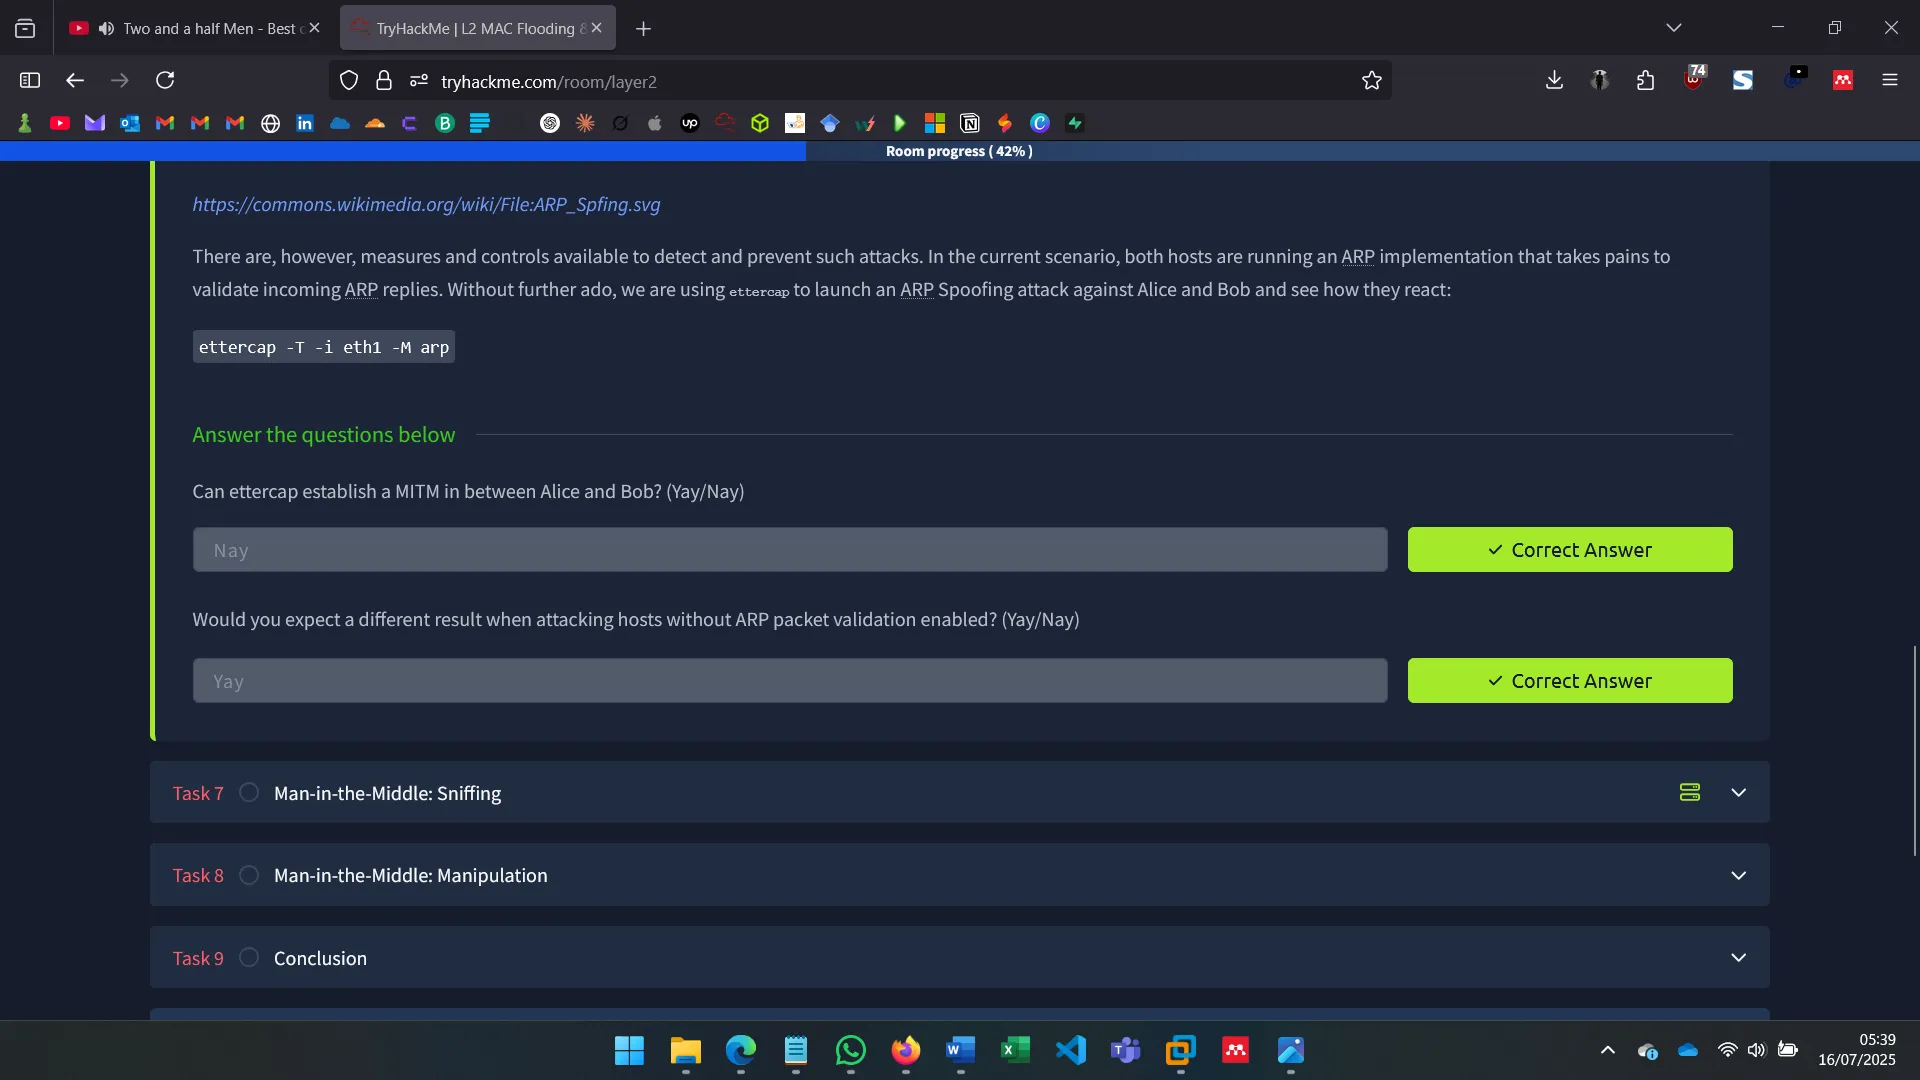Viewport: 1920px width, 1080px height.
Task: Open the LinkedIn bookmark
Action: click(305, 123)
